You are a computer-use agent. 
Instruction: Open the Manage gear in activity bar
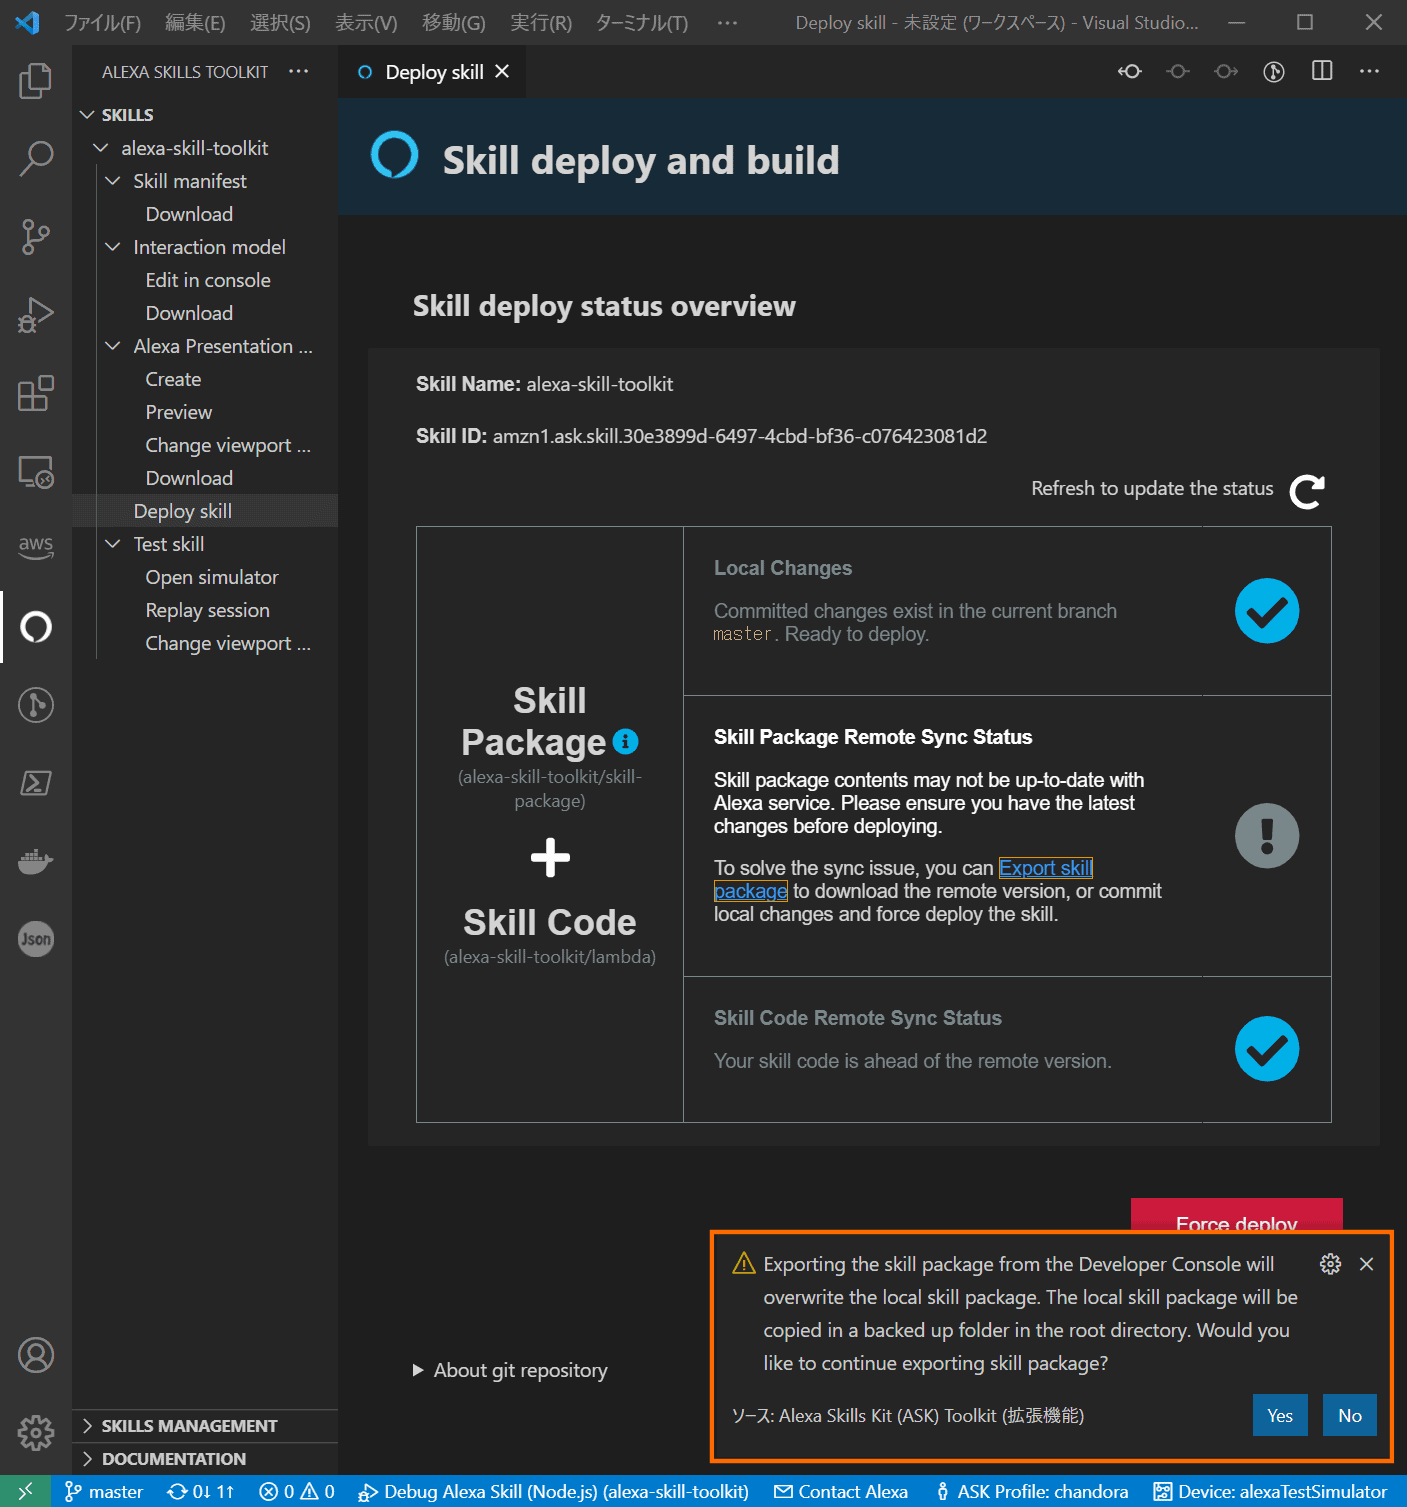click(36, 1433)
